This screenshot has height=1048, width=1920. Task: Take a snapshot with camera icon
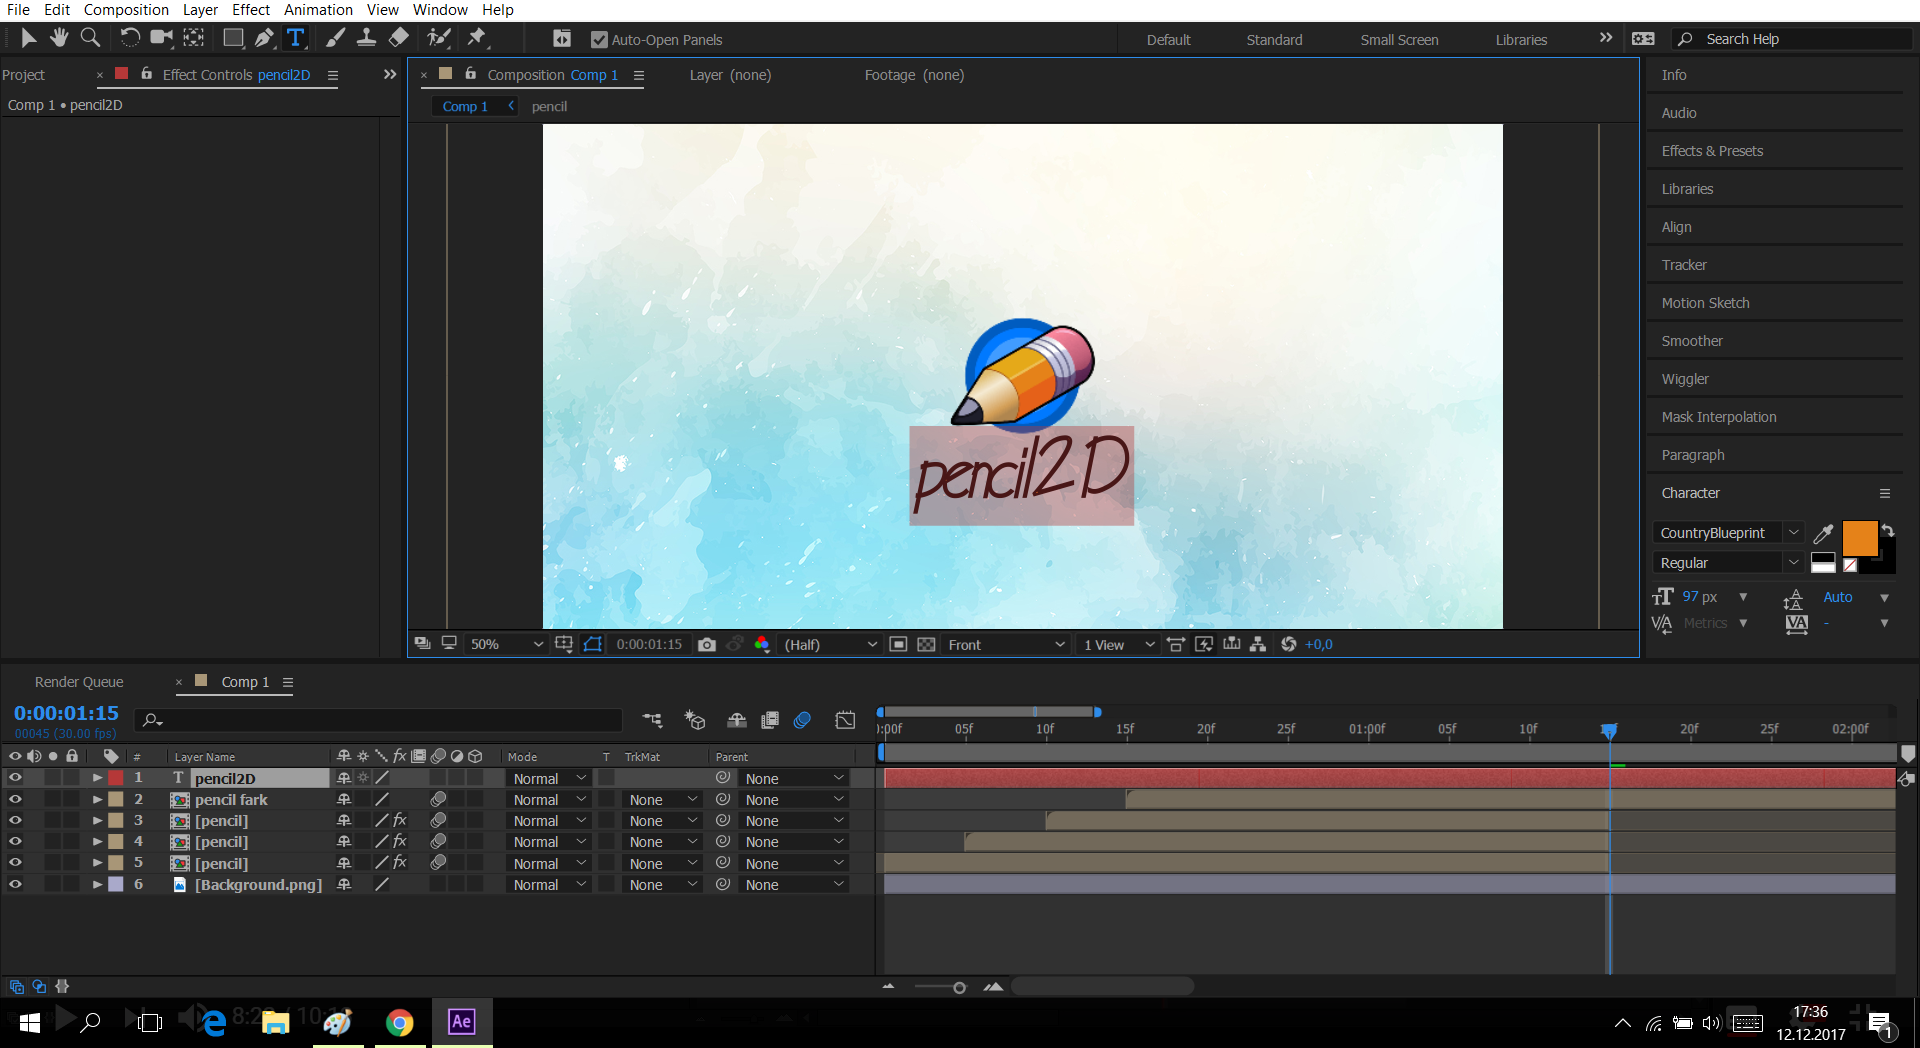click(707, 644)
